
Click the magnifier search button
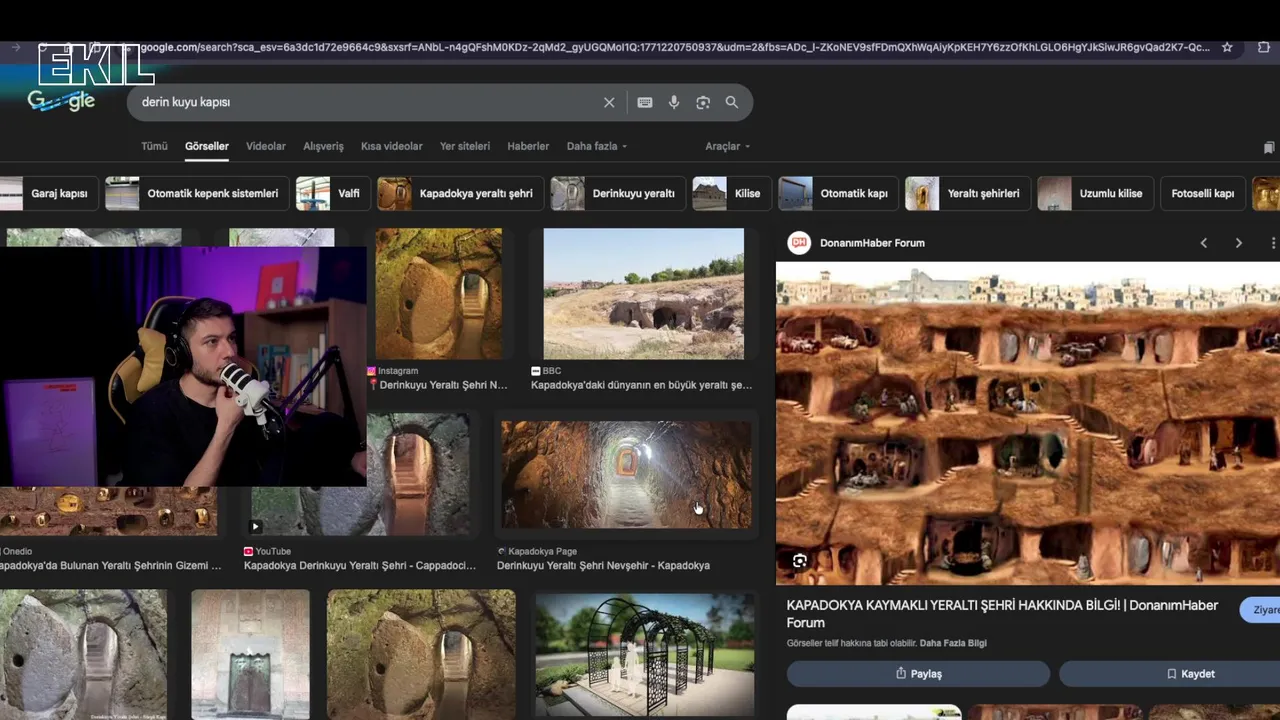(x=732, y=102)
